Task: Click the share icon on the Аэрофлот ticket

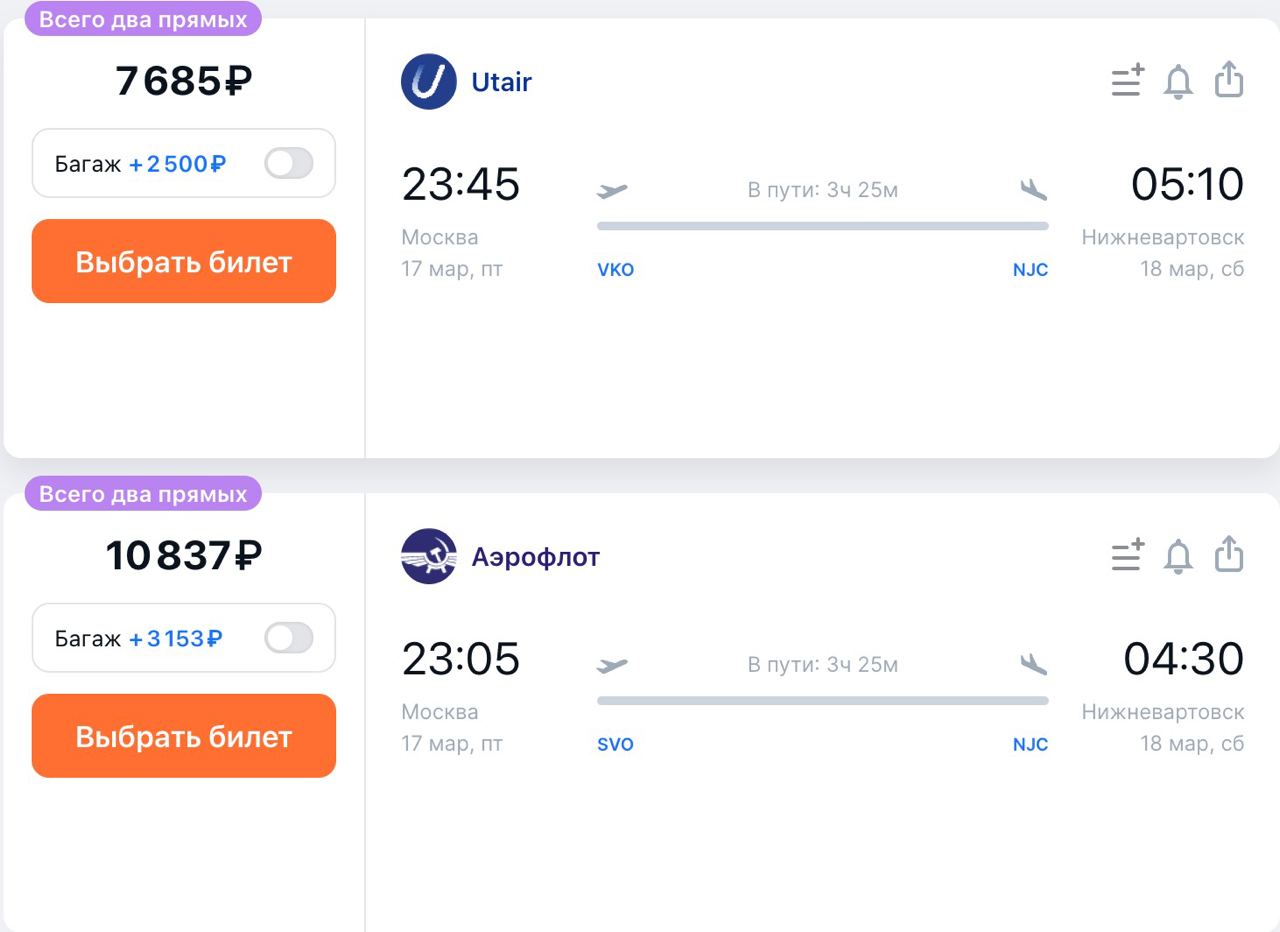Action: click(x=1229, y=556)
